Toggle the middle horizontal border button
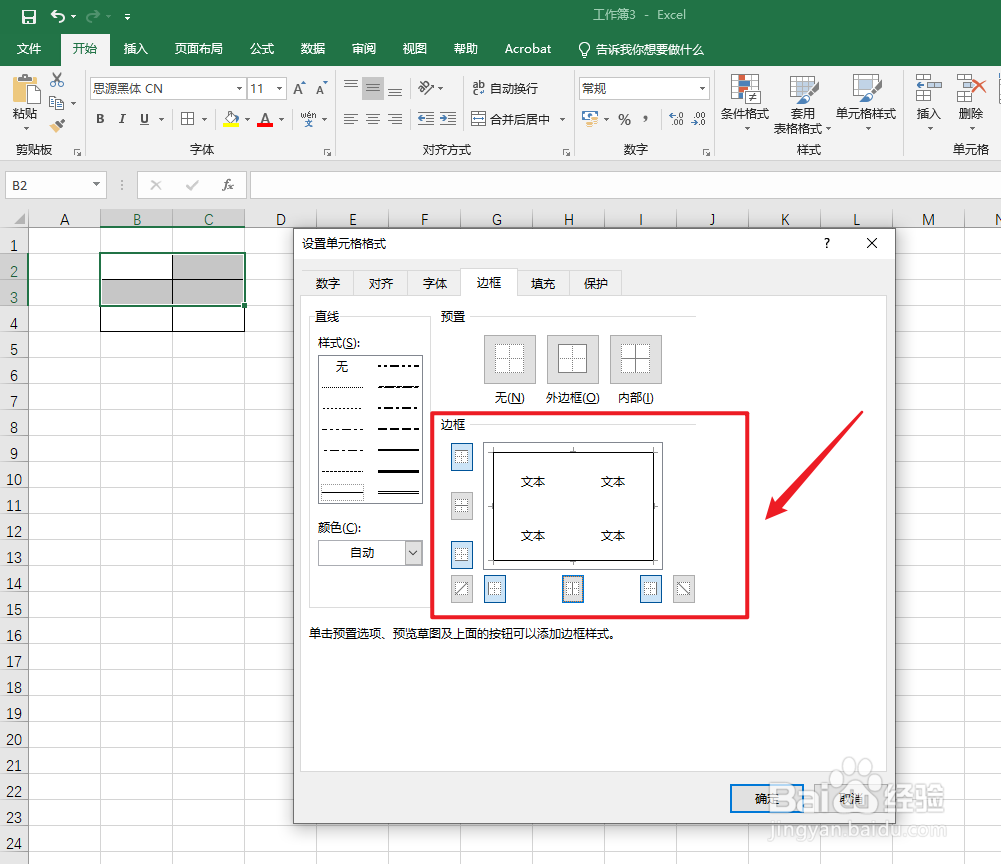Image resolution: width=1001 pixels, height=864 pixels. [x=462, y=506]
